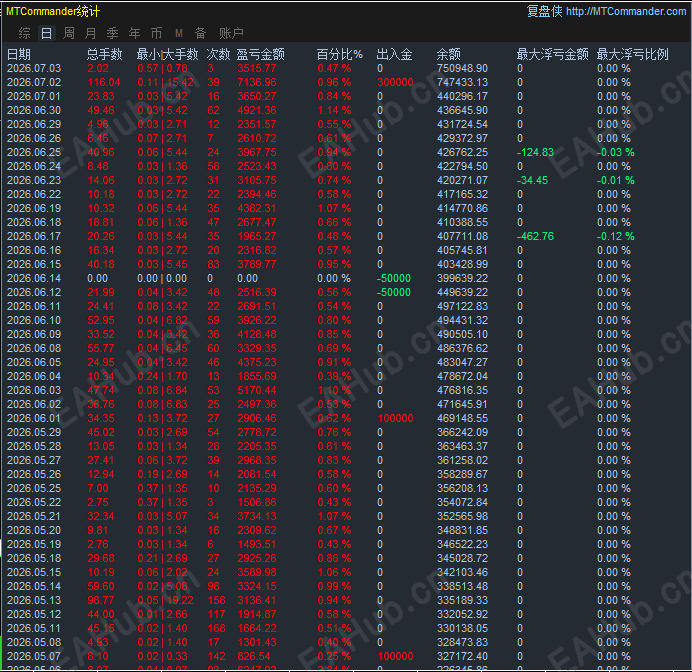
Task: Select the 日 daily tab
Action: 46,33
